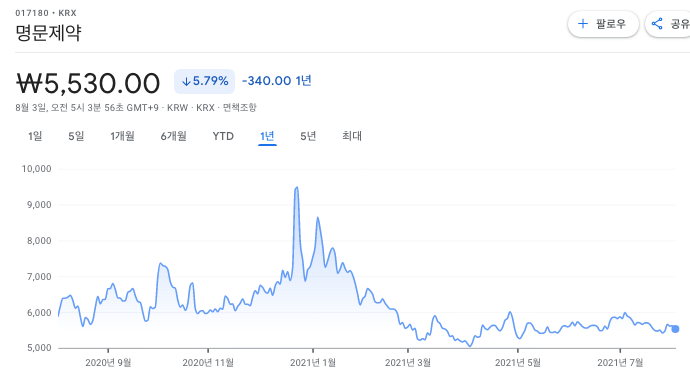Click the 2020년 11월 axis label

pos(208,363)
